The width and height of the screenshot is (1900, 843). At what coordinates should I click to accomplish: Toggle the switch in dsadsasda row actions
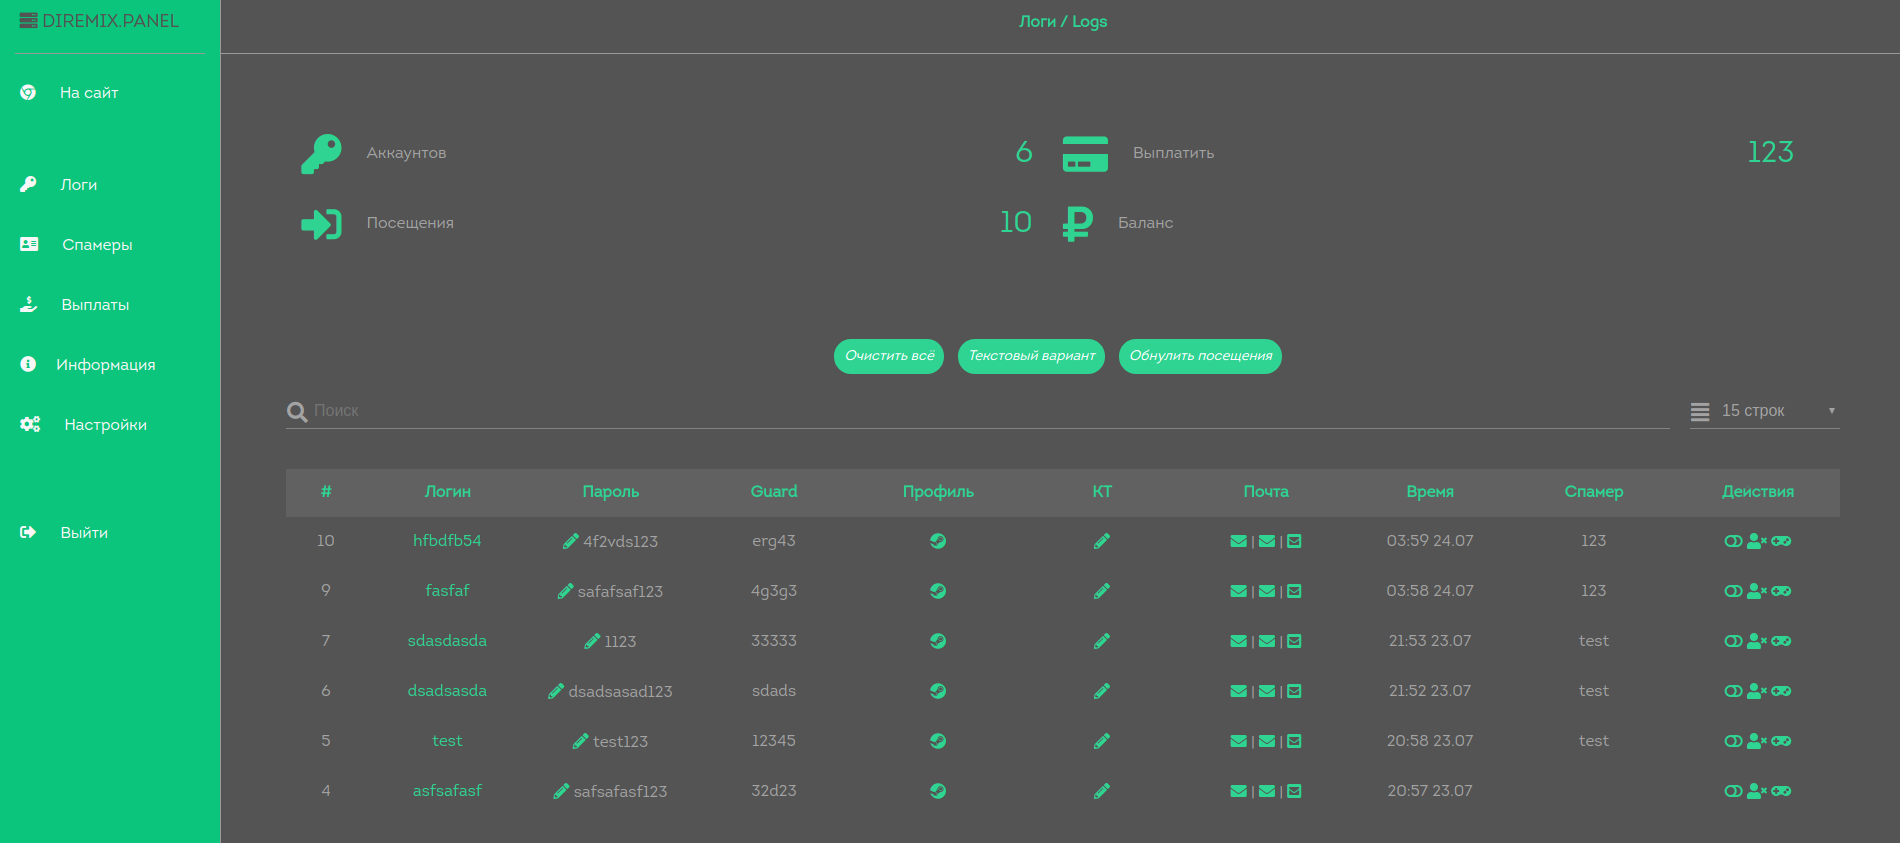point(1733,691)
